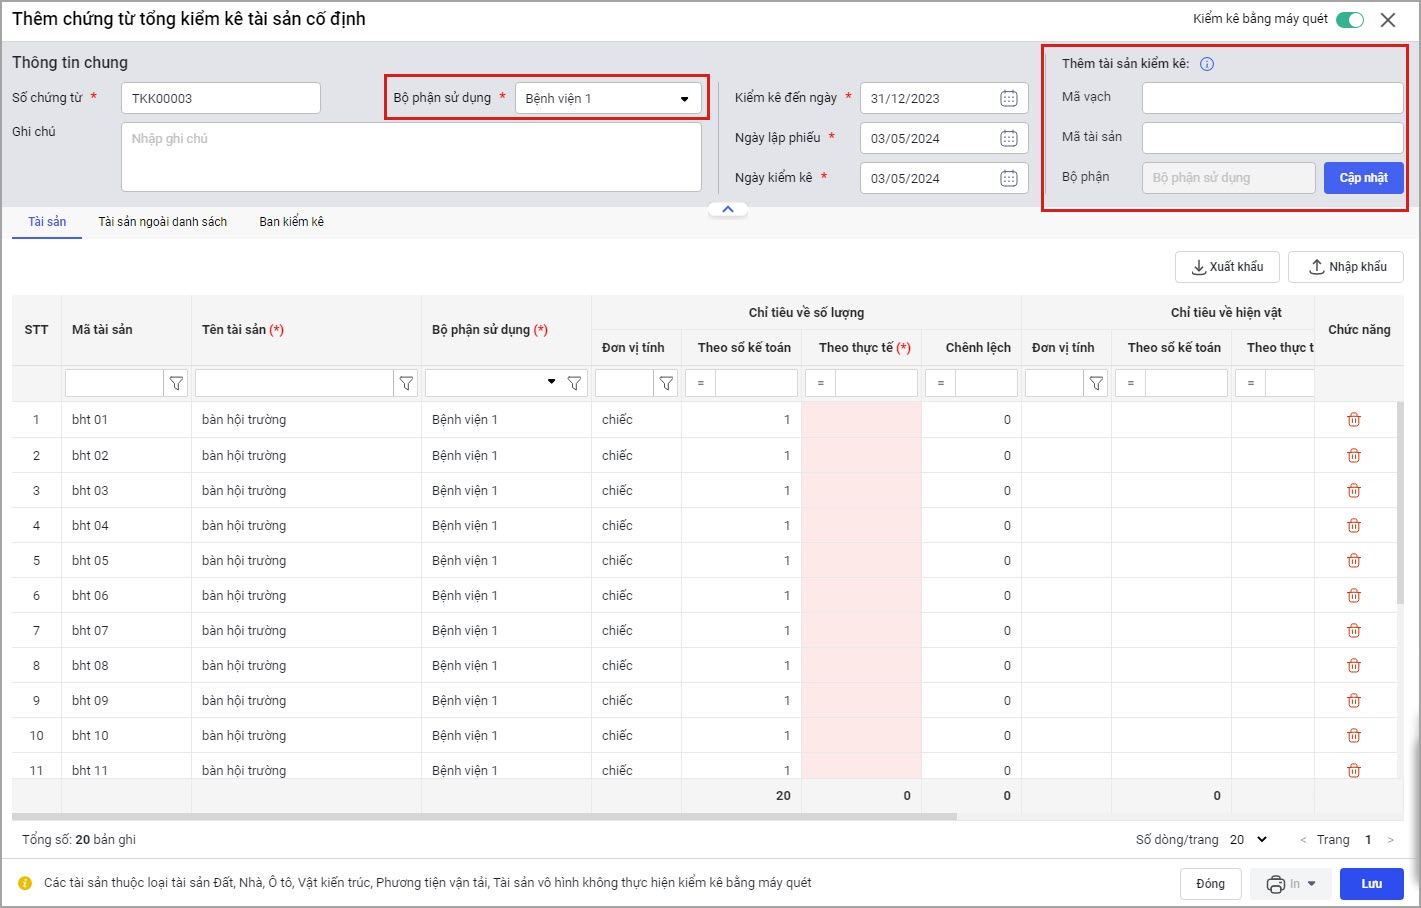Image resolution: width=1421 pixels, height=908 pixels.
Task: Collapse the Thông tin chung panel
Action: click(728, 209)
